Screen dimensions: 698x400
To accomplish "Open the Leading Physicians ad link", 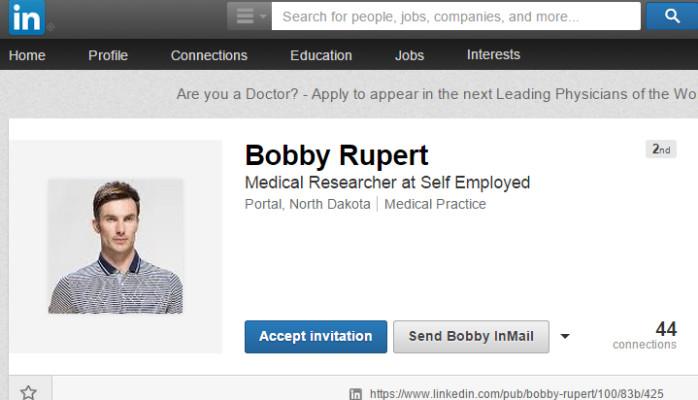I will coord(436,94).
